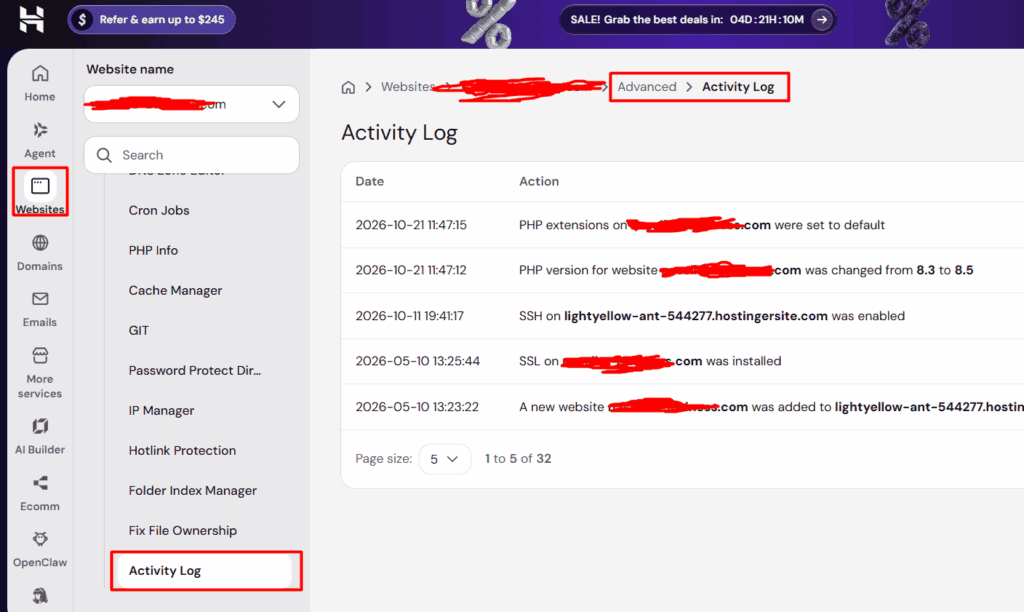
Task: Click the Action column header
Action: [x=539, y=182]
